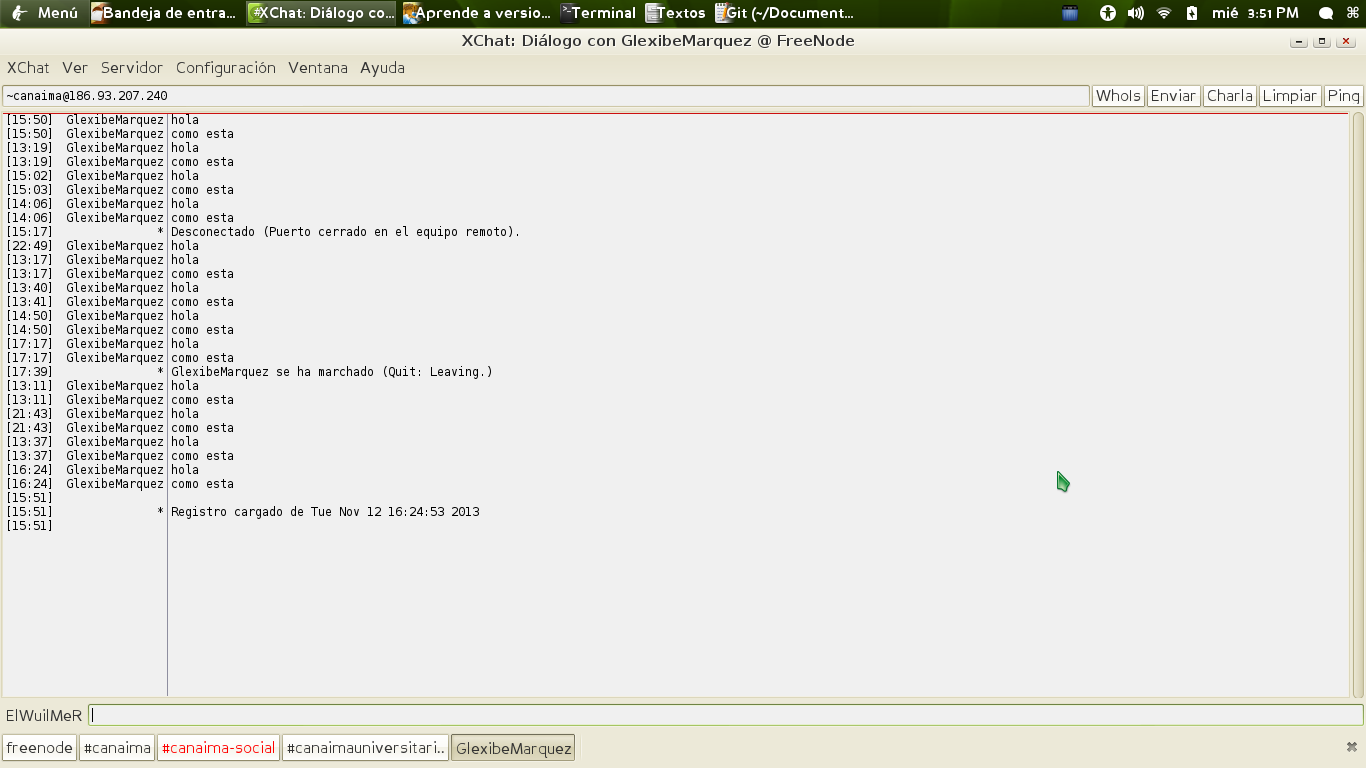Screen dimensions: 1366x768
Task: Click the battery status icon
Action: point(1191,13)
